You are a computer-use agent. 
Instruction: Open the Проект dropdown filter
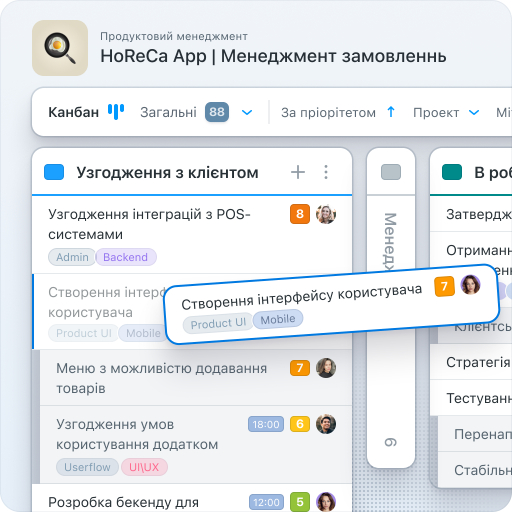446,113
